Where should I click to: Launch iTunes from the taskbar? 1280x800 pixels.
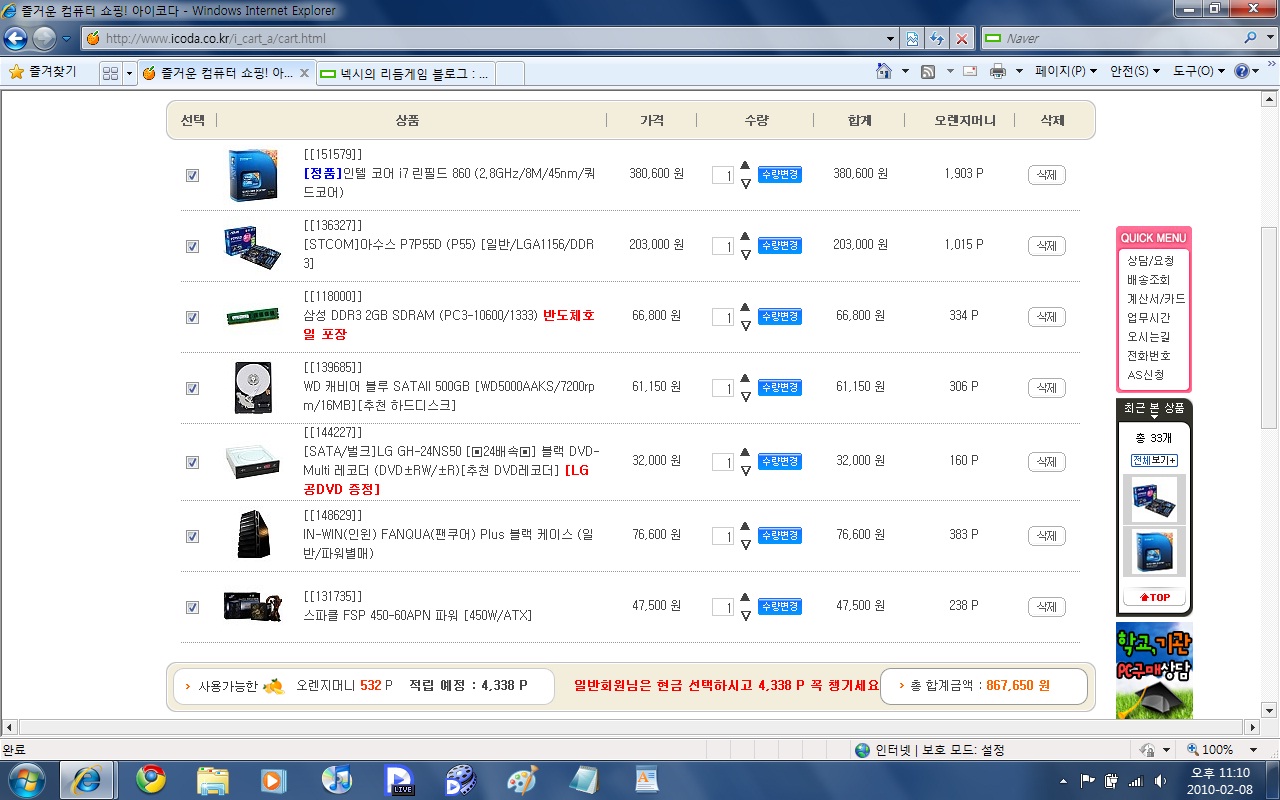(x=336, y=779)
